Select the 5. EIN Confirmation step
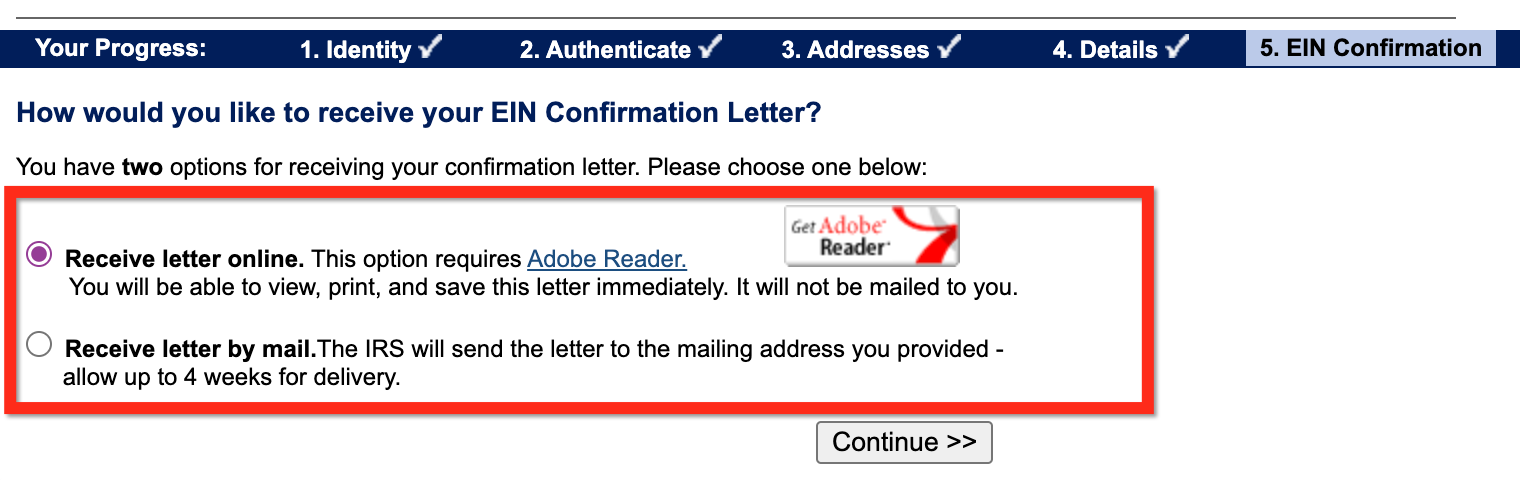This screenshot has width=1520, height=480. (x=1370, y=48)
